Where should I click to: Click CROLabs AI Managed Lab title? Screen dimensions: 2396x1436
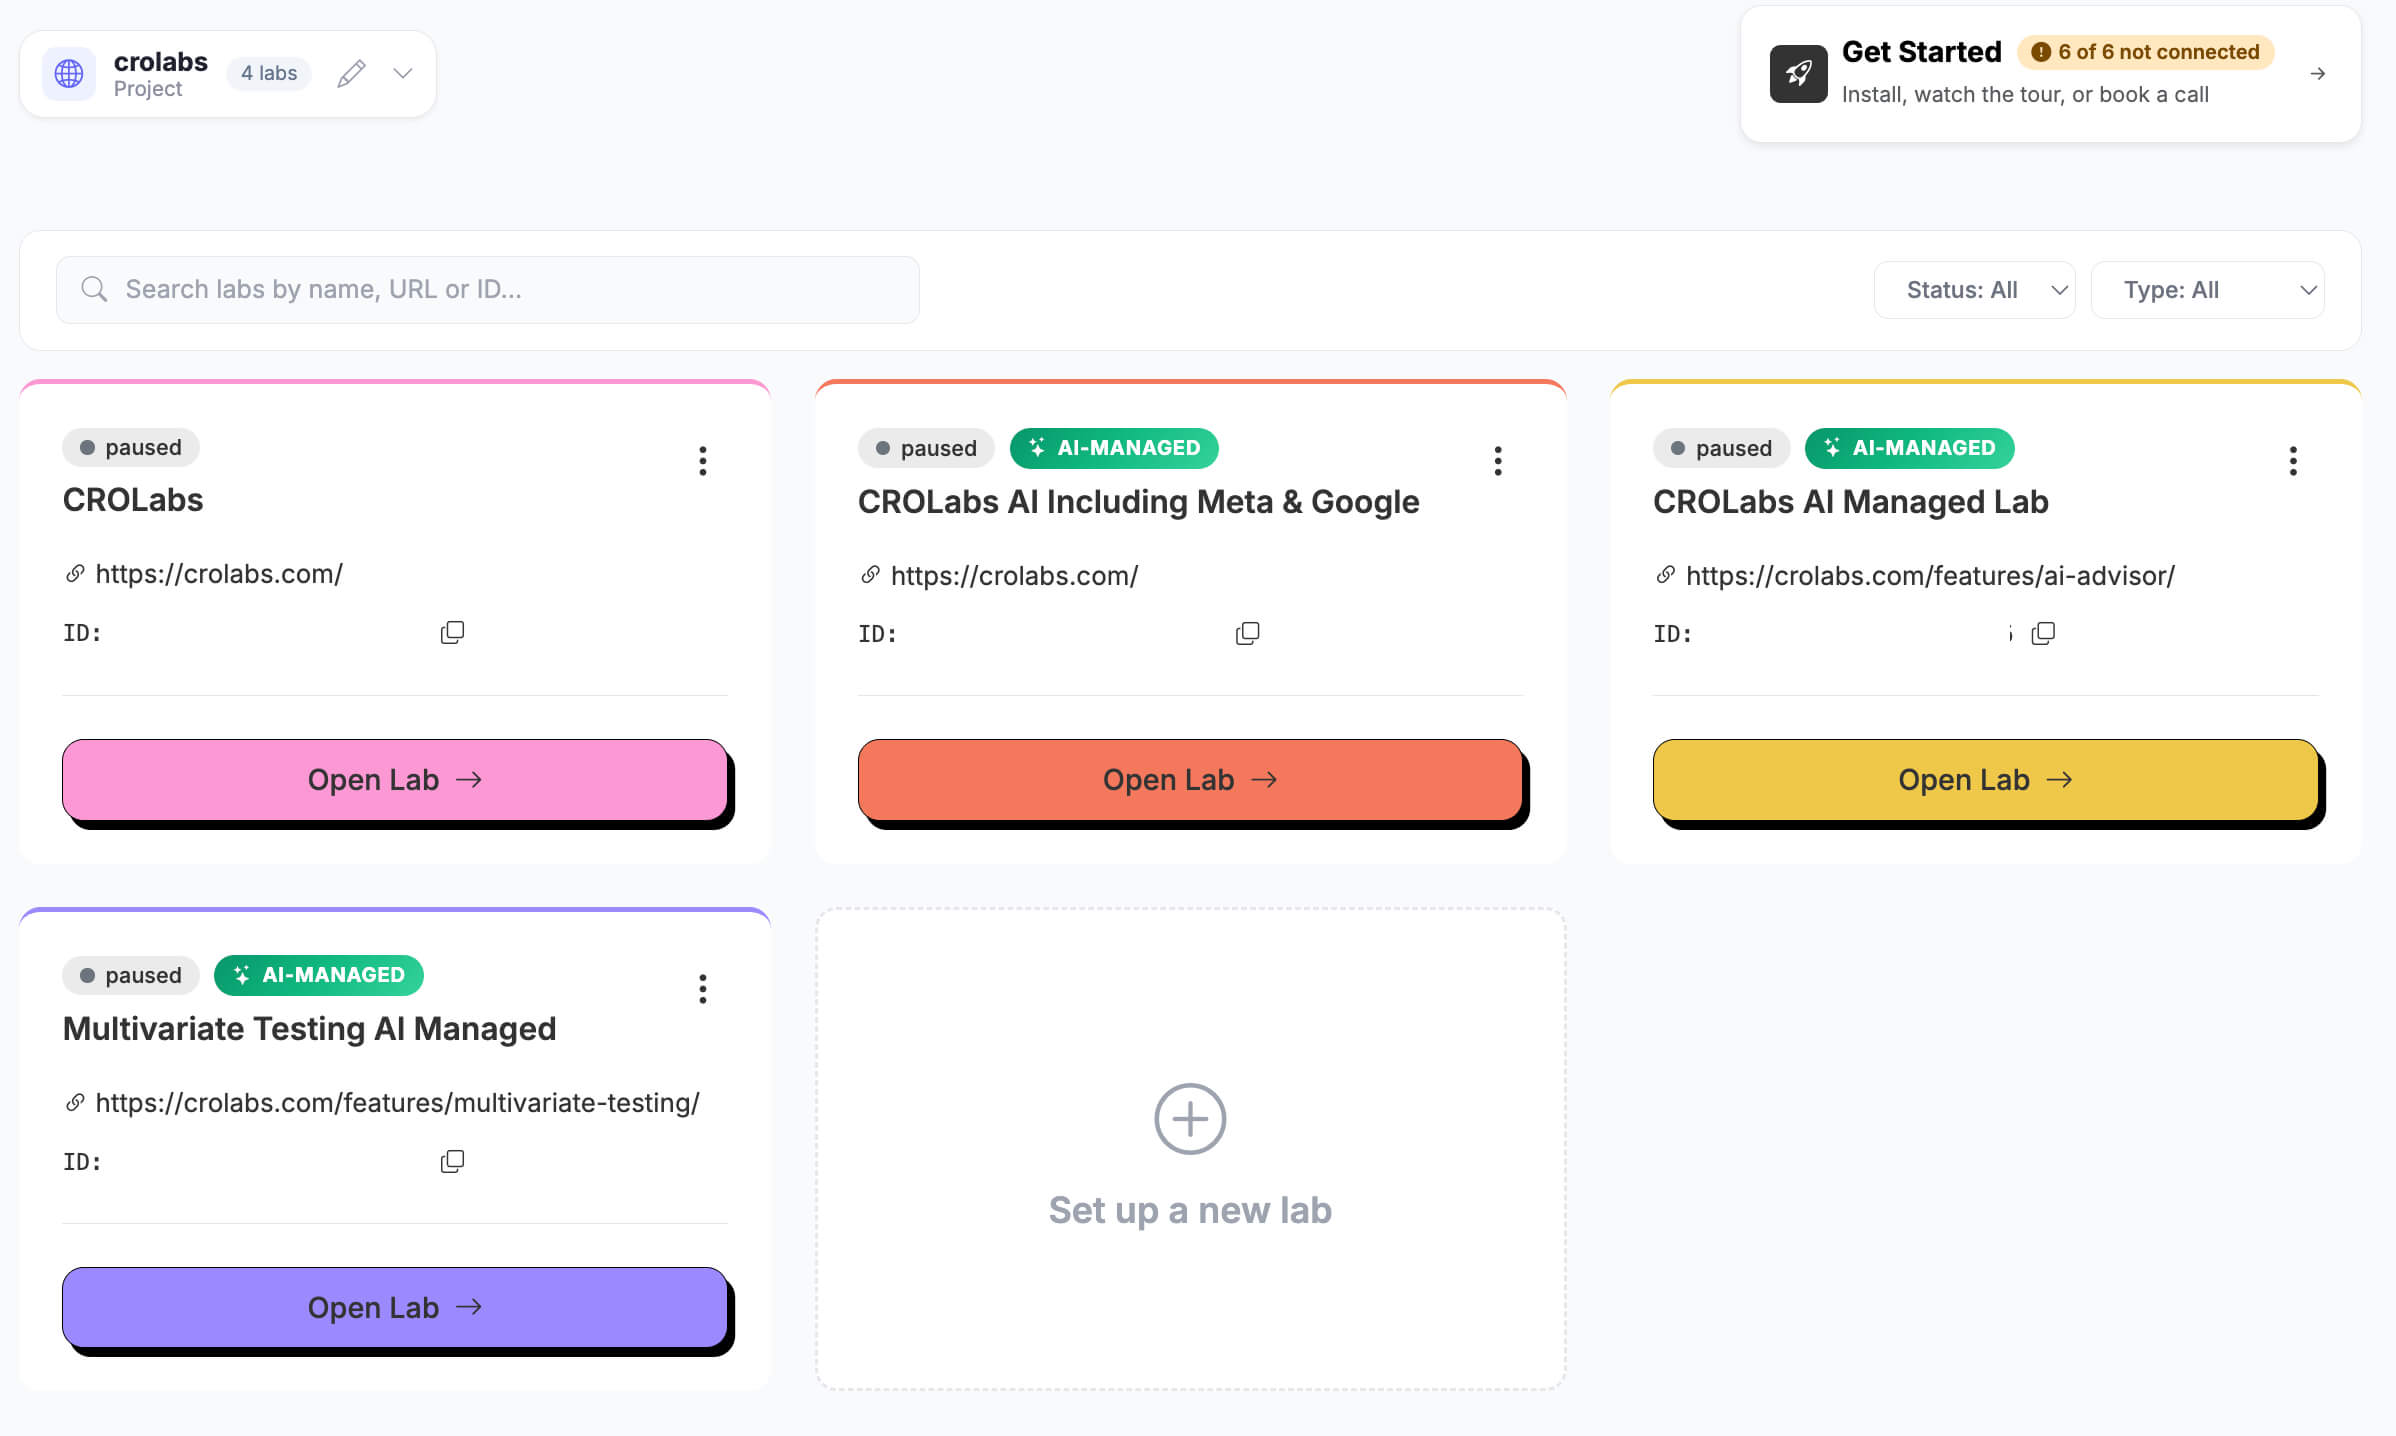[1850, 502]
